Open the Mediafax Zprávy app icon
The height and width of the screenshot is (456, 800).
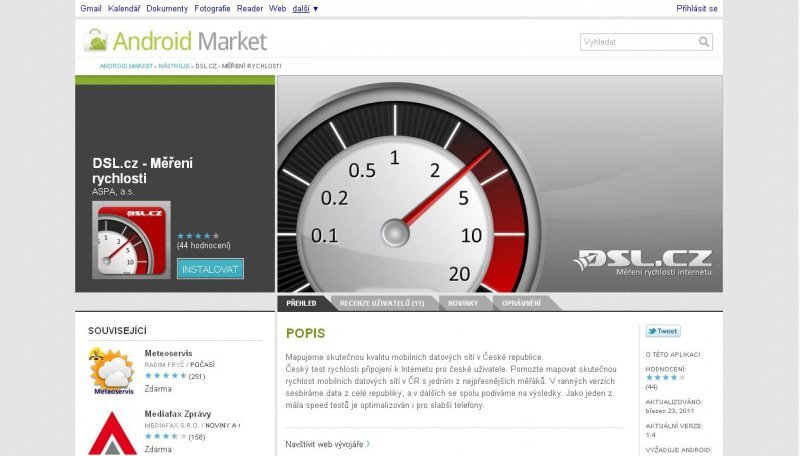(x=112, y=432)
